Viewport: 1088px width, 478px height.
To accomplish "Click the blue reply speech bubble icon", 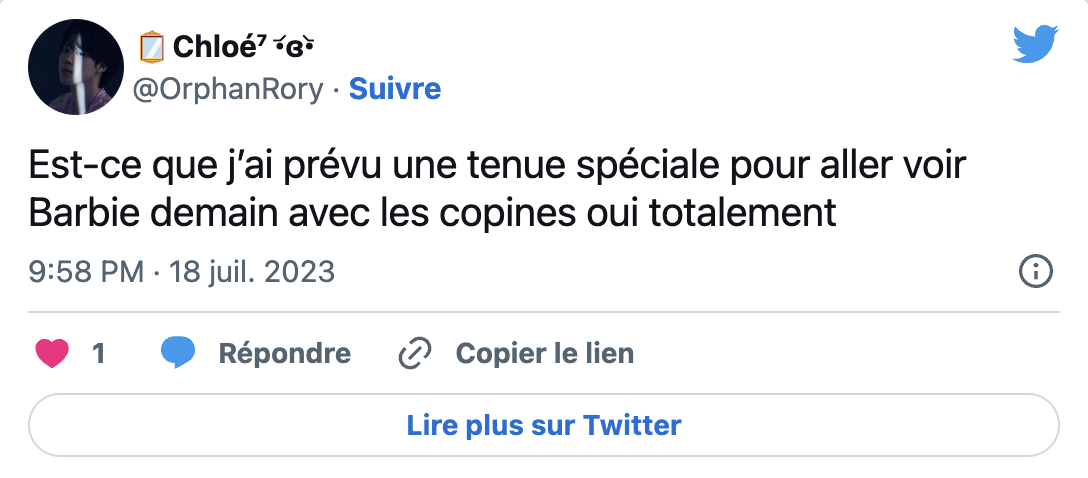I will point(178,353).
